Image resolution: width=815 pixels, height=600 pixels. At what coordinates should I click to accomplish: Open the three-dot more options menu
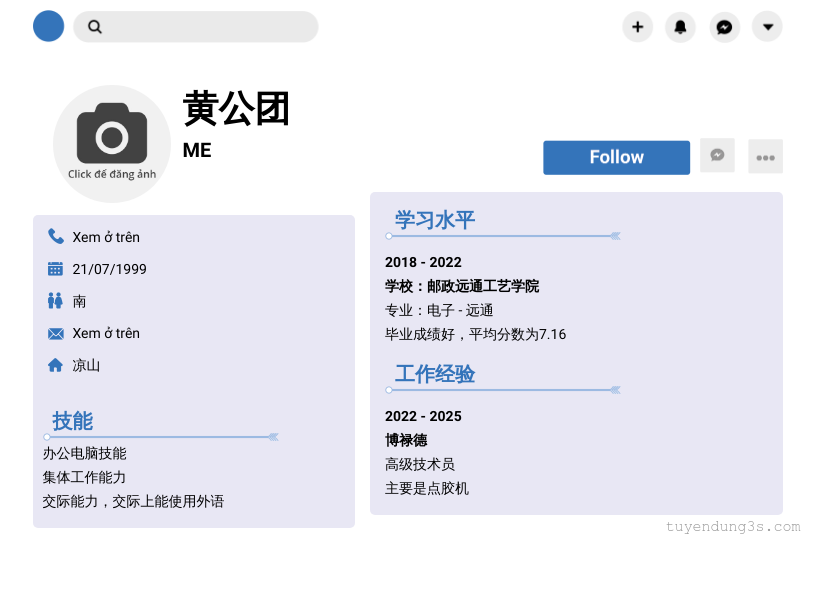click(765, 157)
